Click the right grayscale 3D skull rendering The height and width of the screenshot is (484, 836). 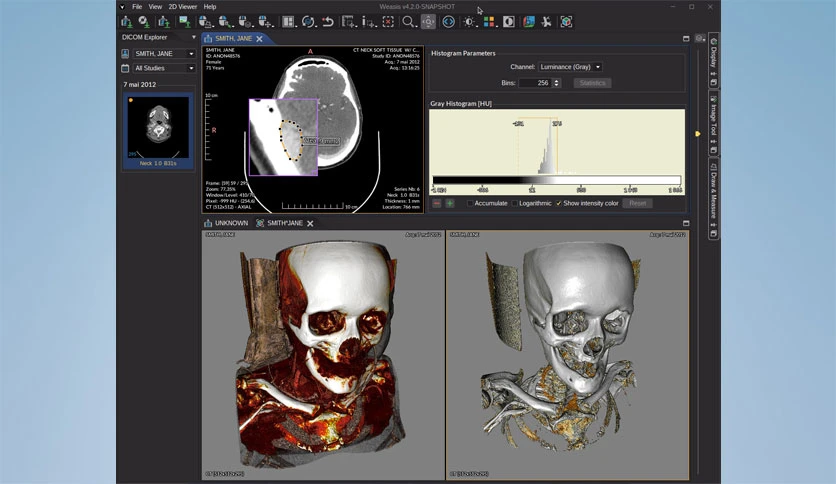(567, 354)
